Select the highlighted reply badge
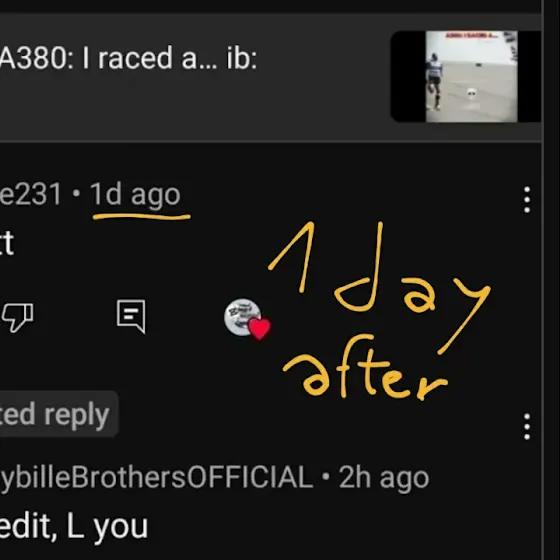The image size is (560, 560). pos(59,414)
